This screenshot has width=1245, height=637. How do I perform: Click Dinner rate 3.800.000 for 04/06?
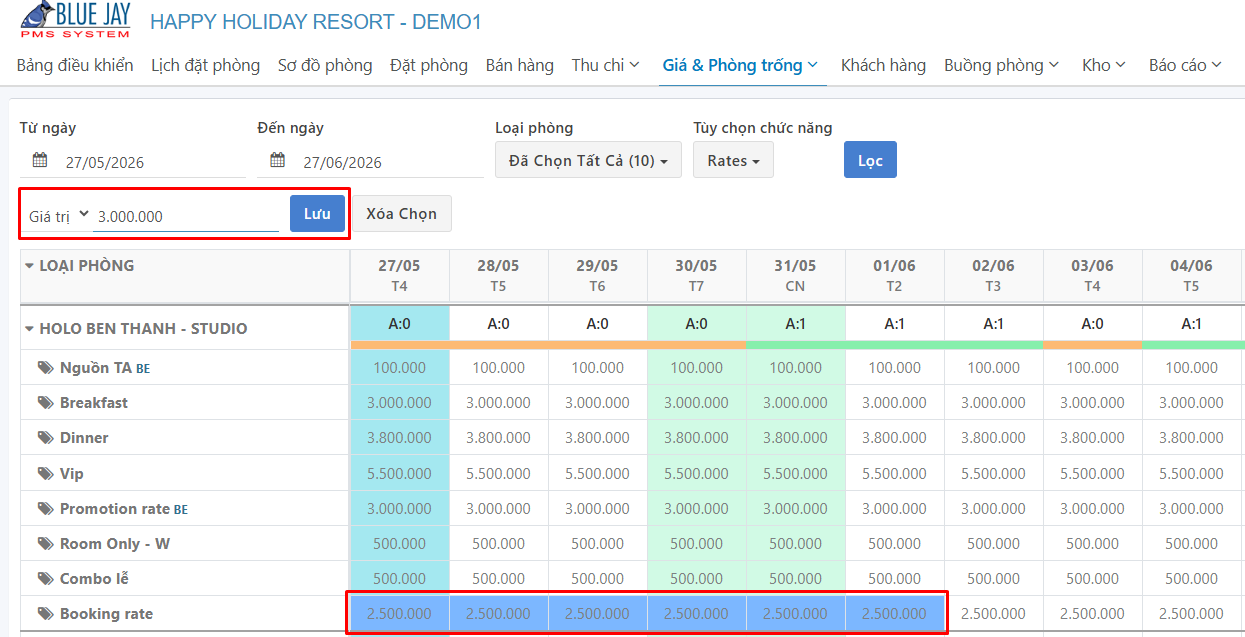pyautogui.click(x=1191, y=437)
